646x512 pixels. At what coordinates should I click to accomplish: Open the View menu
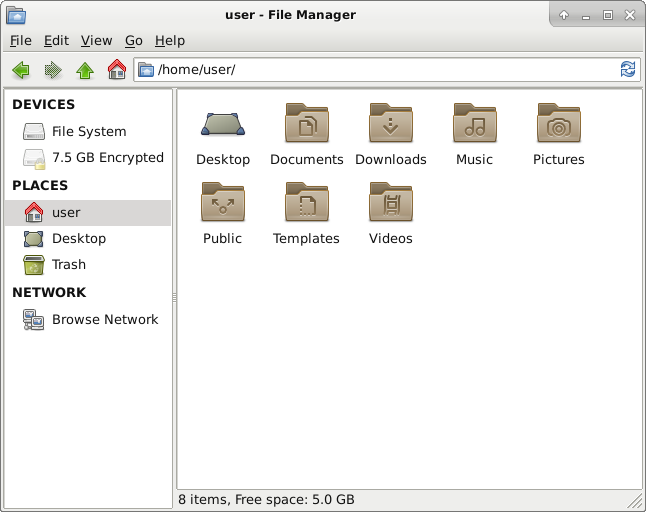pos(96,40)
